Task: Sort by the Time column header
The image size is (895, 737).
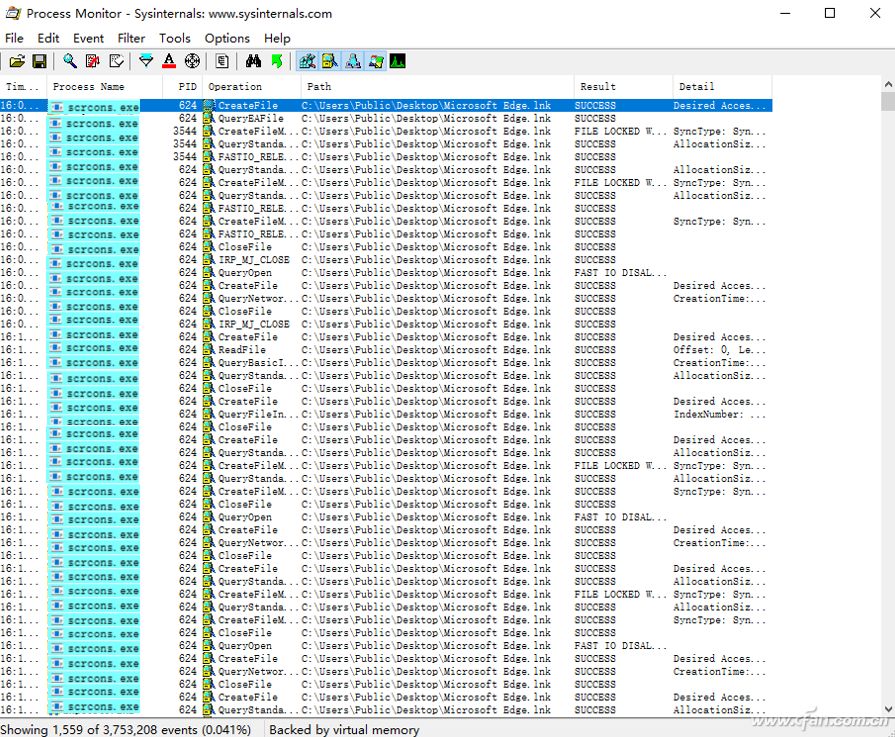Action: [x=23, y=87]
